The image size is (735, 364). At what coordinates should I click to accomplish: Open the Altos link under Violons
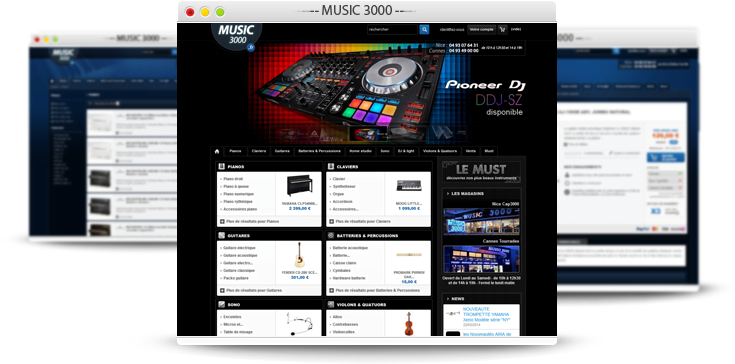[x=337, y=317]
